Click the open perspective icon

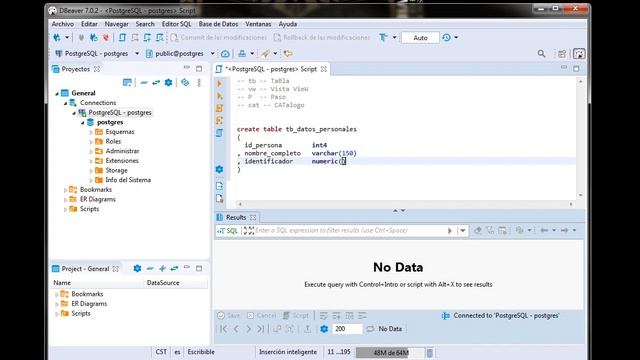pos(562,53)
